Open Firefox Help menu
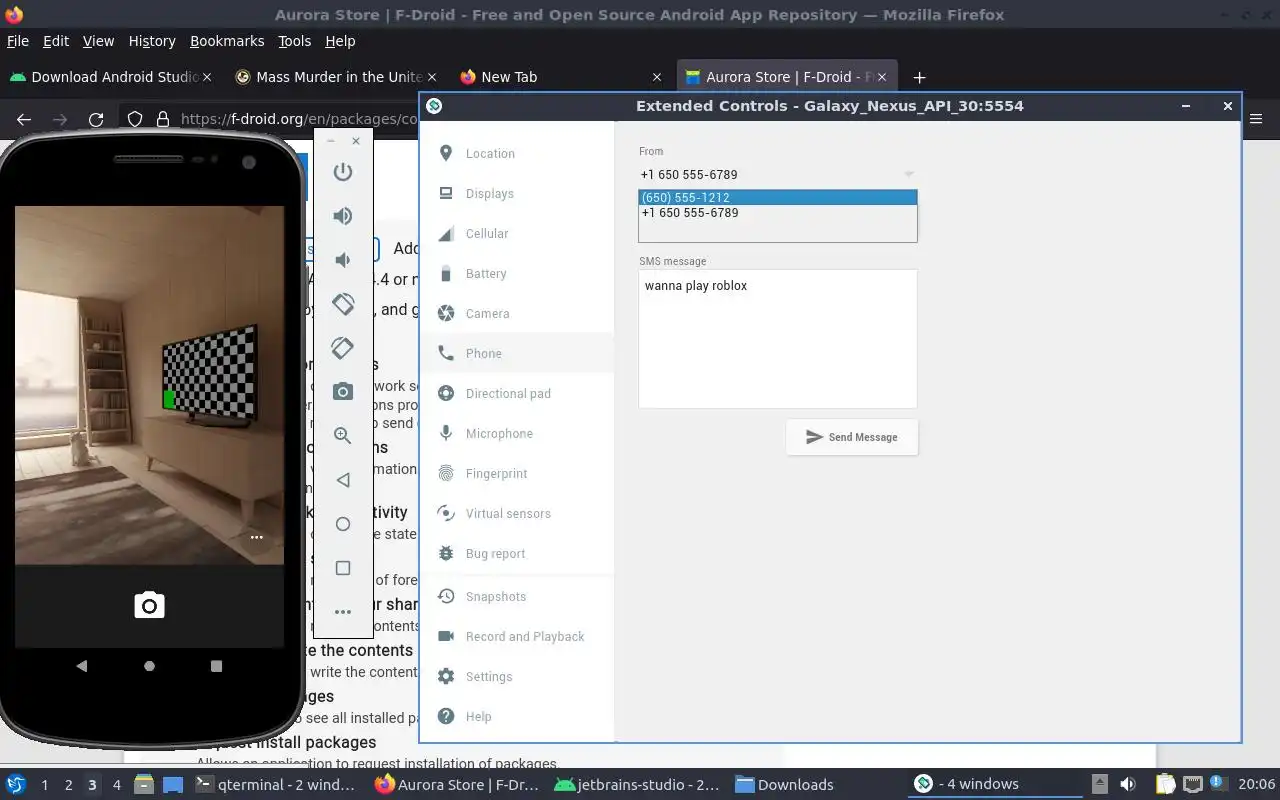The height and width of the screenshot is (800, 1280). [340, 41]
